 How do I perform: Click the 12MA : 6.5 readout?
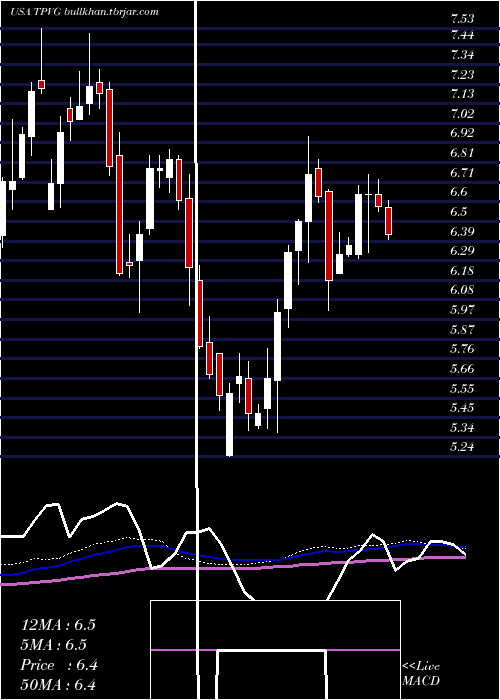(58, 625)
